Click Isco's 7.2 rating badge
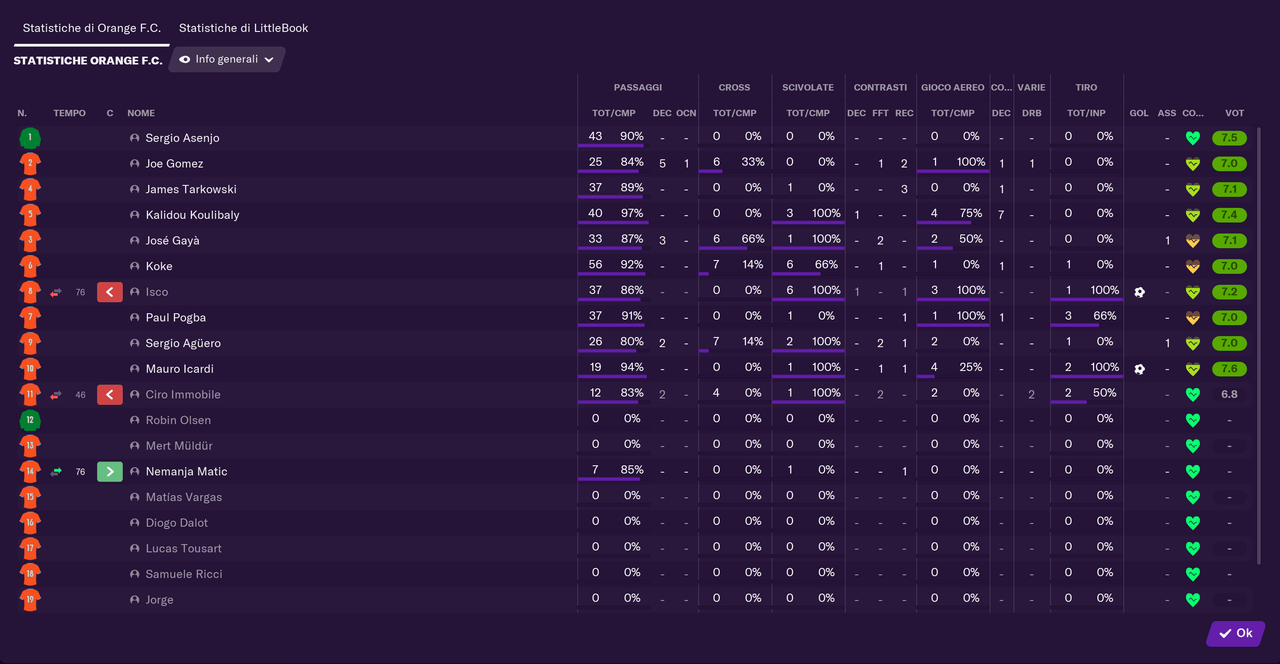The image size is (1280, 664). click(x=1229, y=292)
